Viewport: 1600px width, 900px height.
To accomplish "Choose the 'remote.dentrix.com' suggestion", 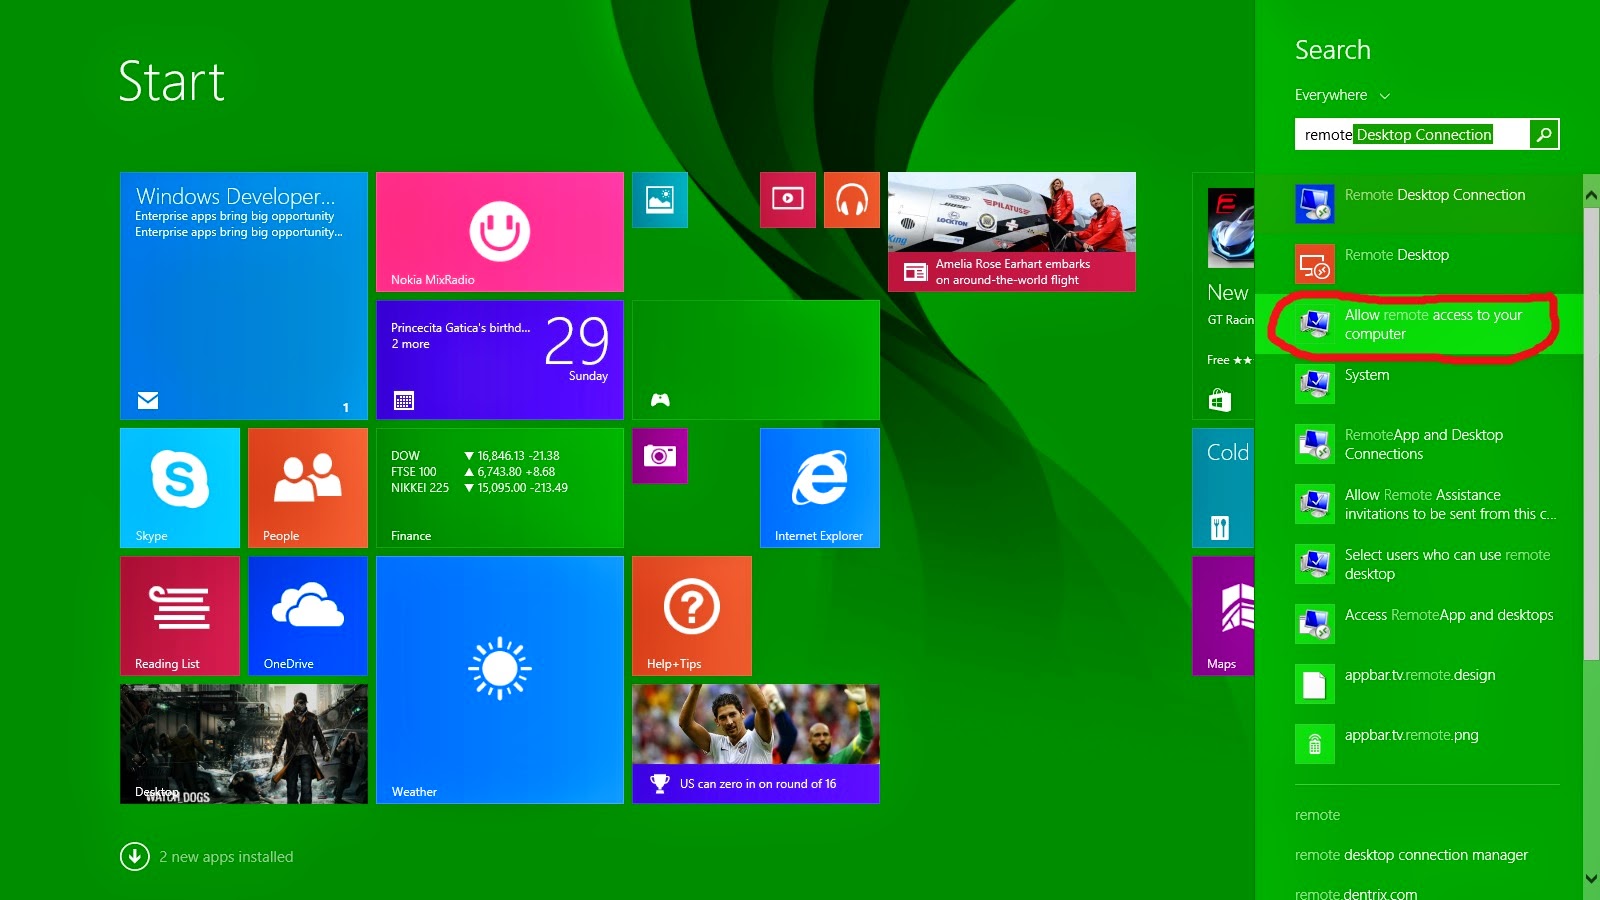I will point(1356,893).
